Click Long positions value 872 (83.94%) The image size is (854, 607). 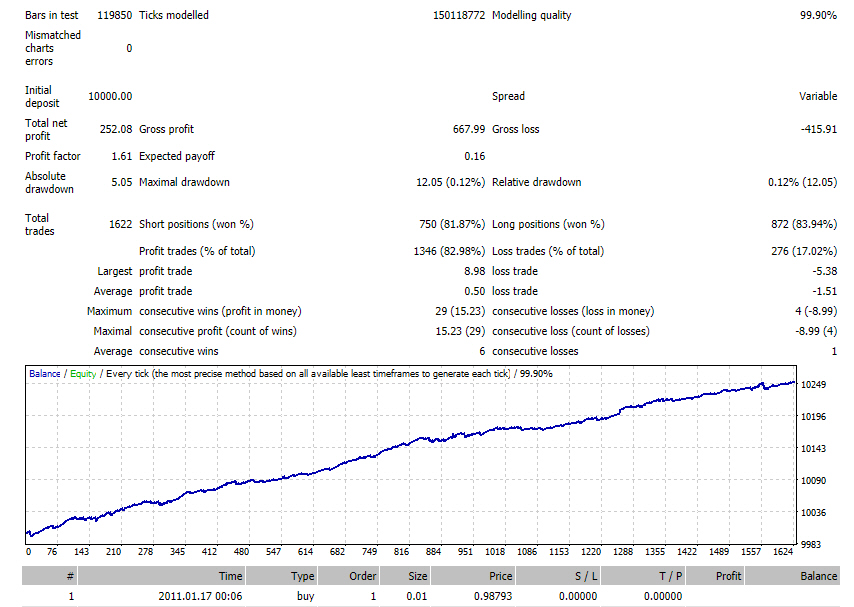pyautogui.click(x=804, y=224)
